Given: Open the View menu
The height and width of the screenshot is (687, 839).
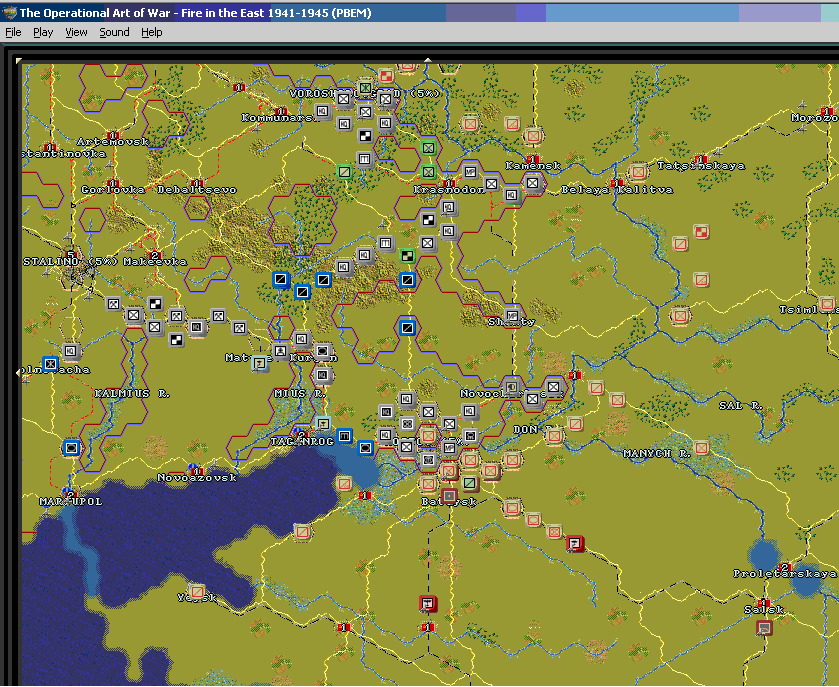Looking at the screenshot, I should [x=76, y=32].
